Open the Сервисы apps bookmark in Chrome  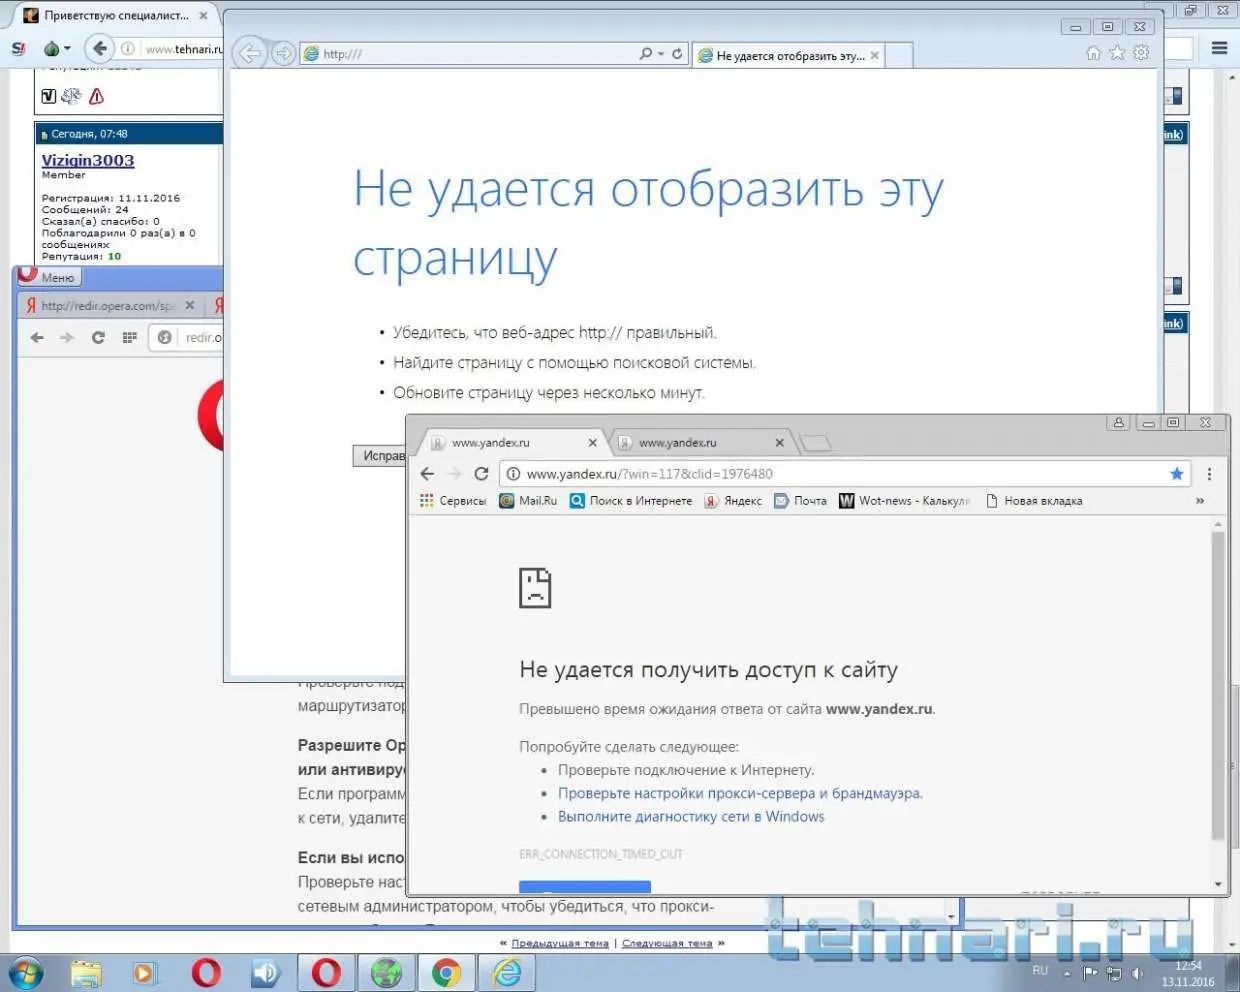coord(453,501)
